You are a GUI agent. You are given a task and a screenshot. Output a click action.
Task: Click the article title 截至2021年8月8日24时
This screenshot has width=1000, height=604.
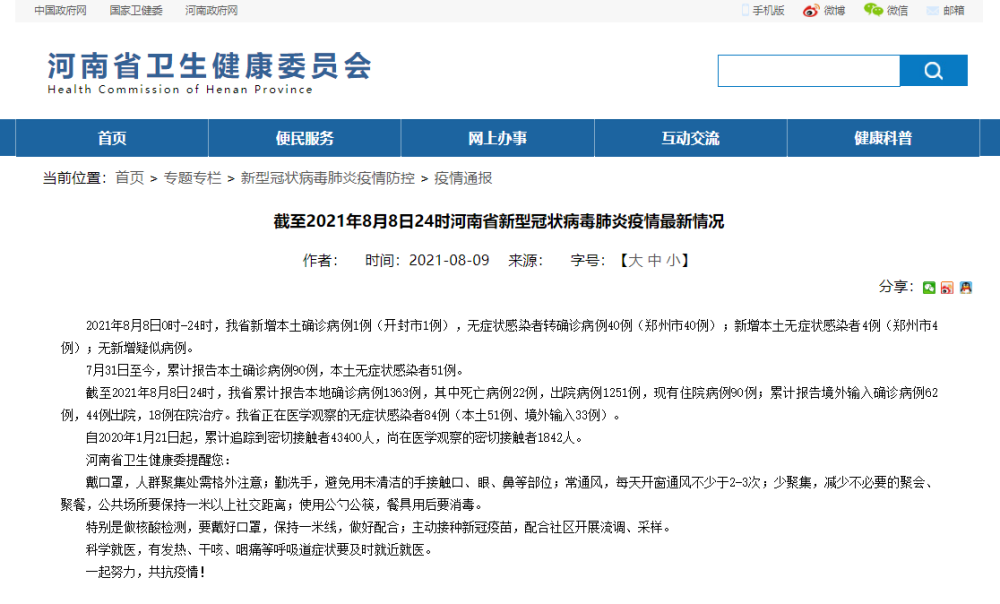coord(499,221)
